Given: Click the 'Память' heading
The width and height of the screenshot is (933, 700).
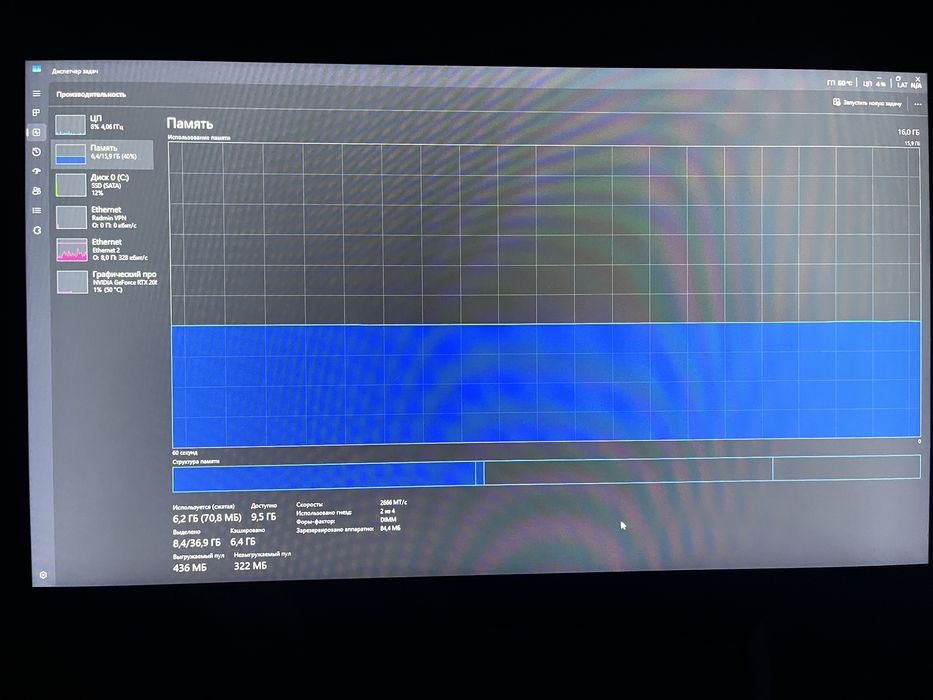Looking at the screenshot, I should pos(190,123).
